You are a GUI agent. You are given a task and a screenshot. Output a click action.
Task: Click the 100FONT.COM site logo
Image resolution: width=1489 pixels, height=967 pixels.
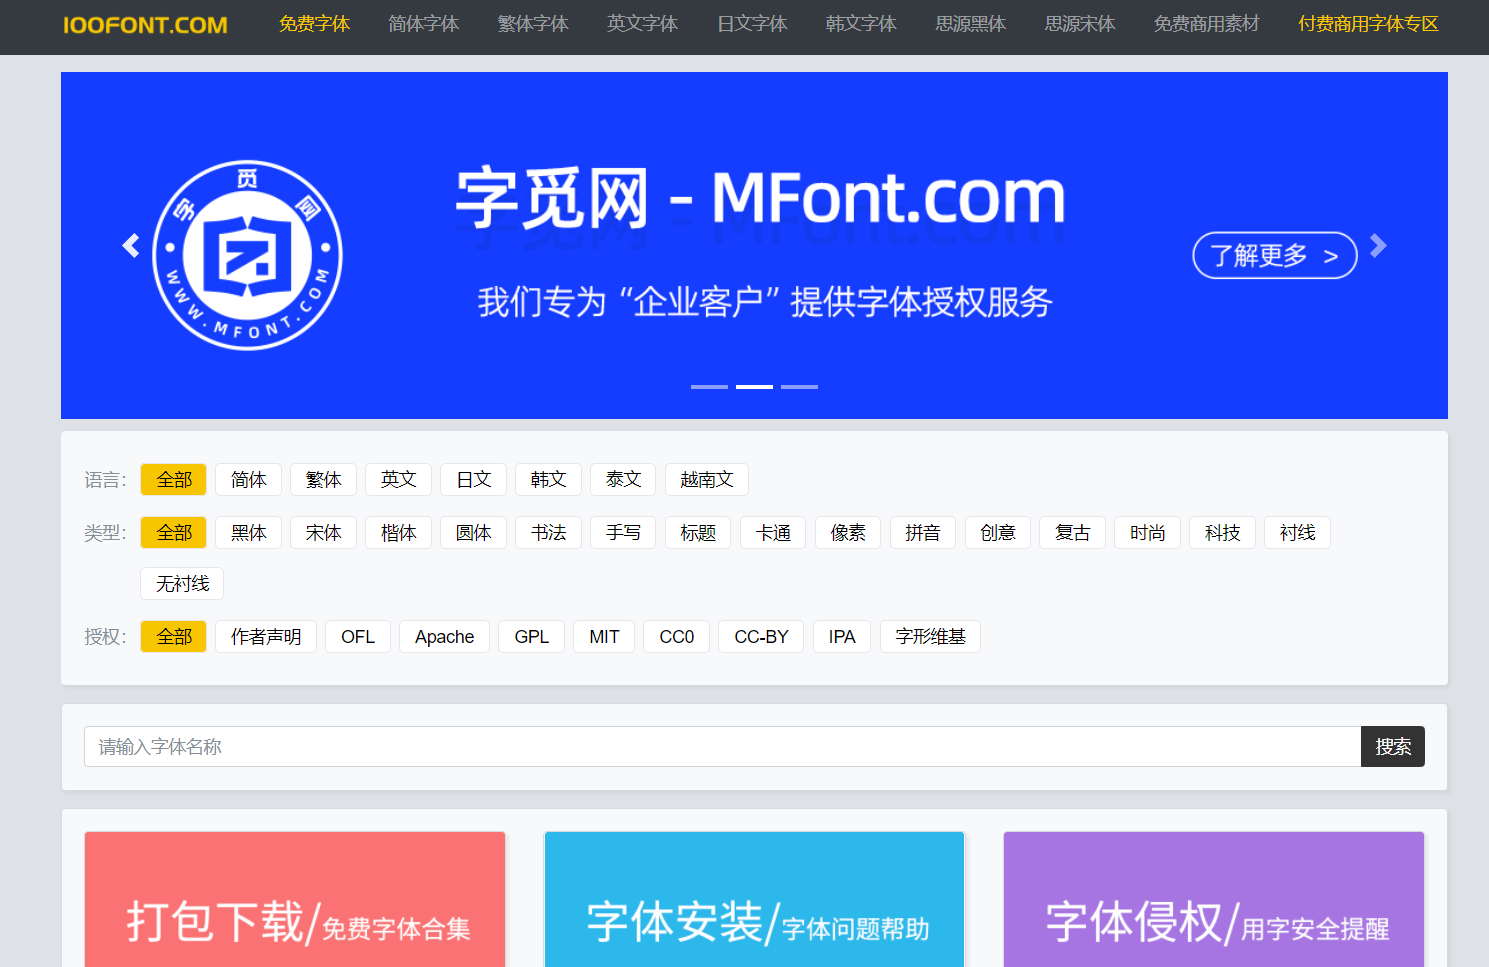tap(145, 25)
